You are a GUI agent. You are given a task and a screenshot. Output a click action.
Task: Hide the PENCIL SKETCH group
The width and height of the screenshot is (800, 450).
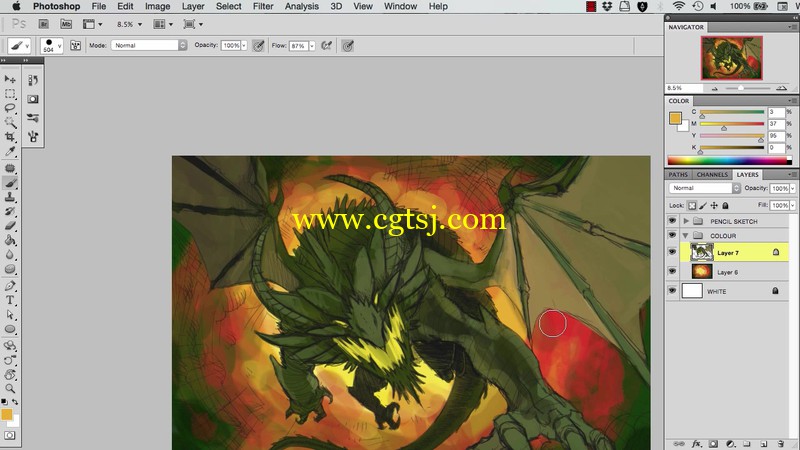[x=672, y=221]
